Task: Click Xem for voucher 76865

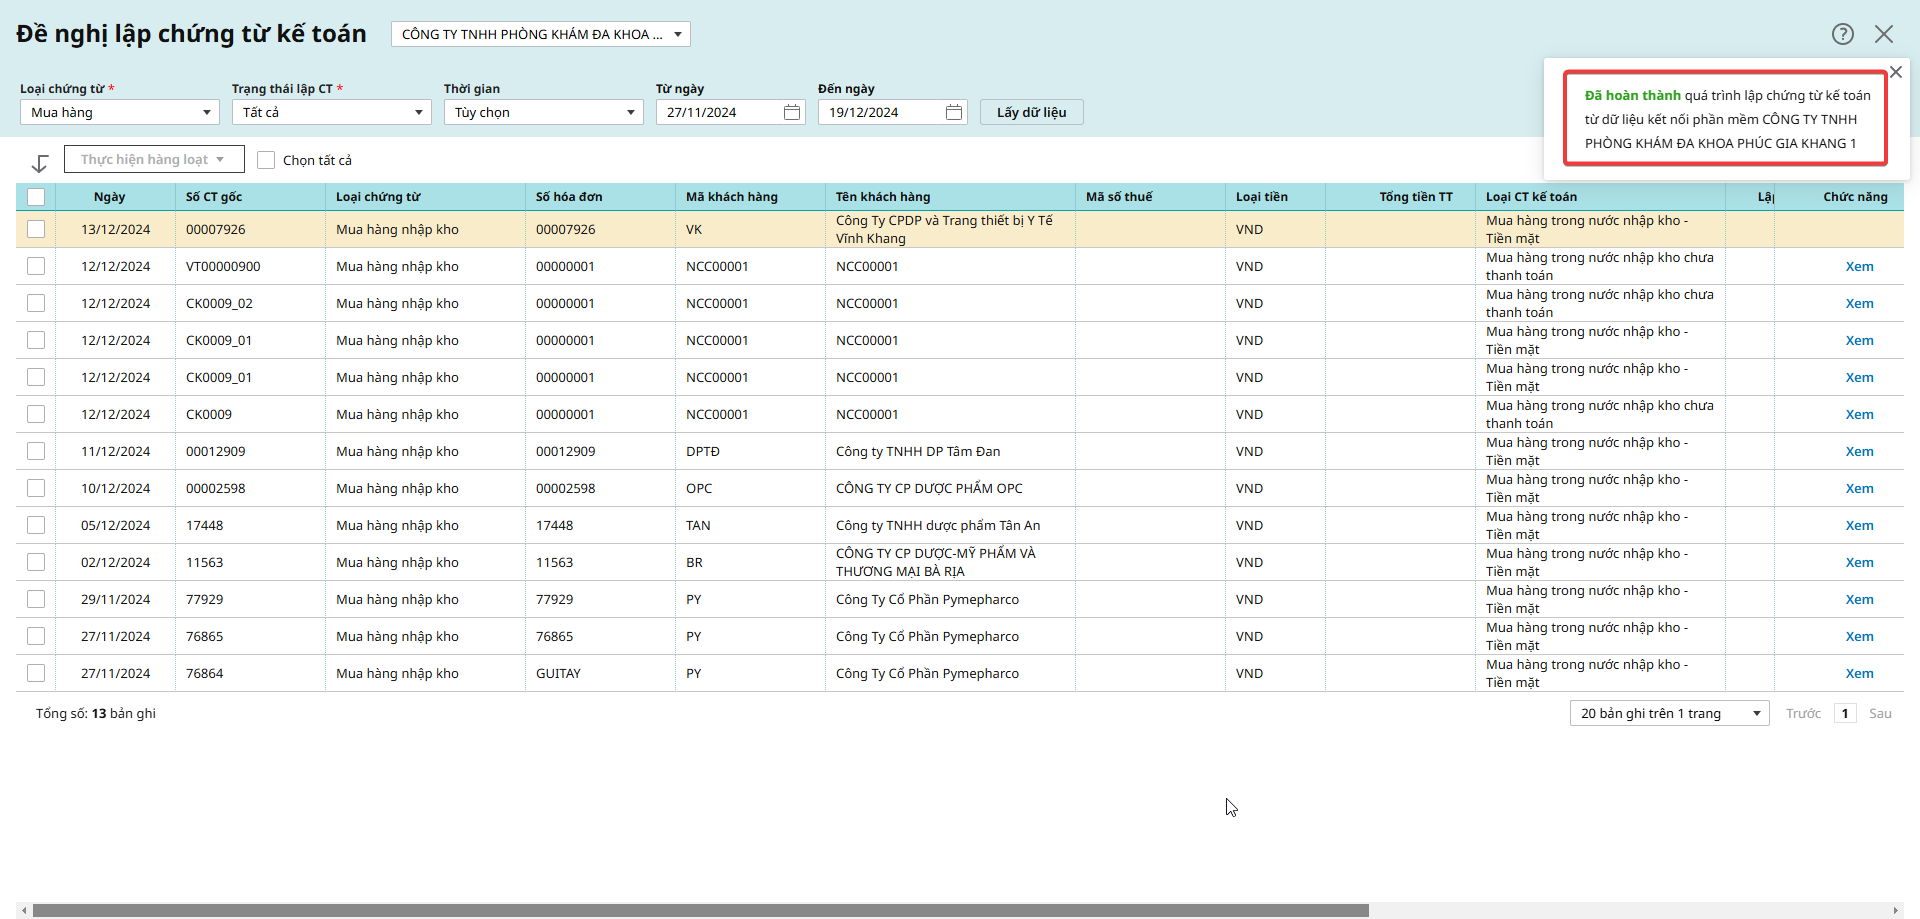Action: (1859, 636)
